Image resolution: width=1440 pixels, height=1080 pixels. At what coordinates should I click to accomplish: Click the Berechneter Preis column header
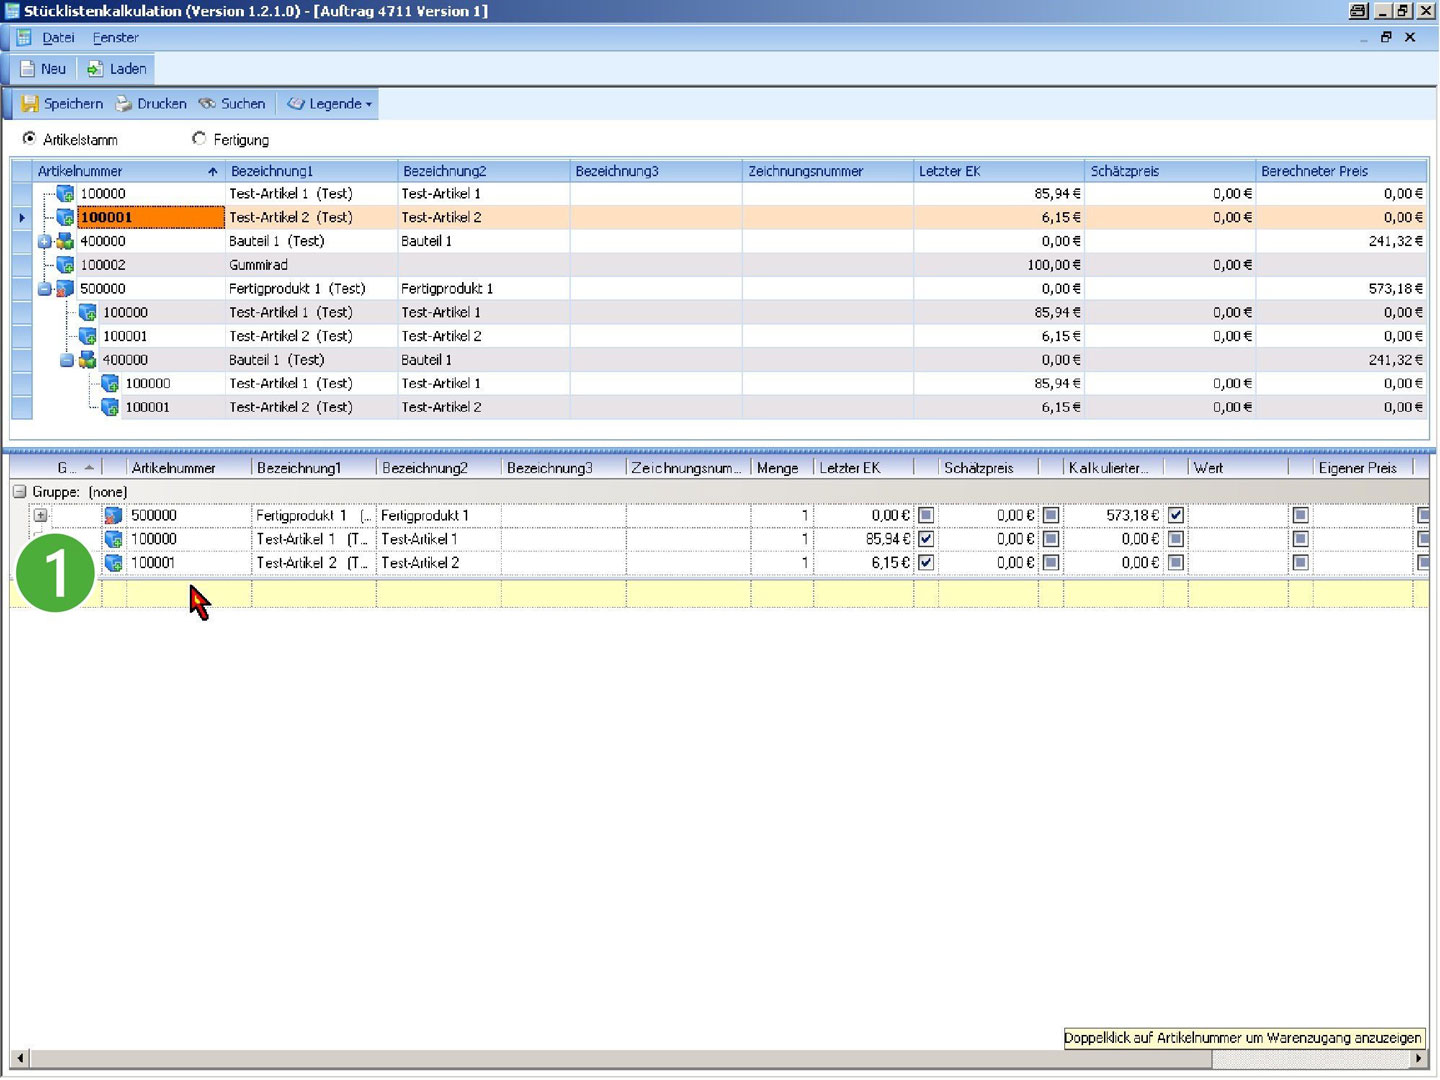click(x=1341, y=171)
